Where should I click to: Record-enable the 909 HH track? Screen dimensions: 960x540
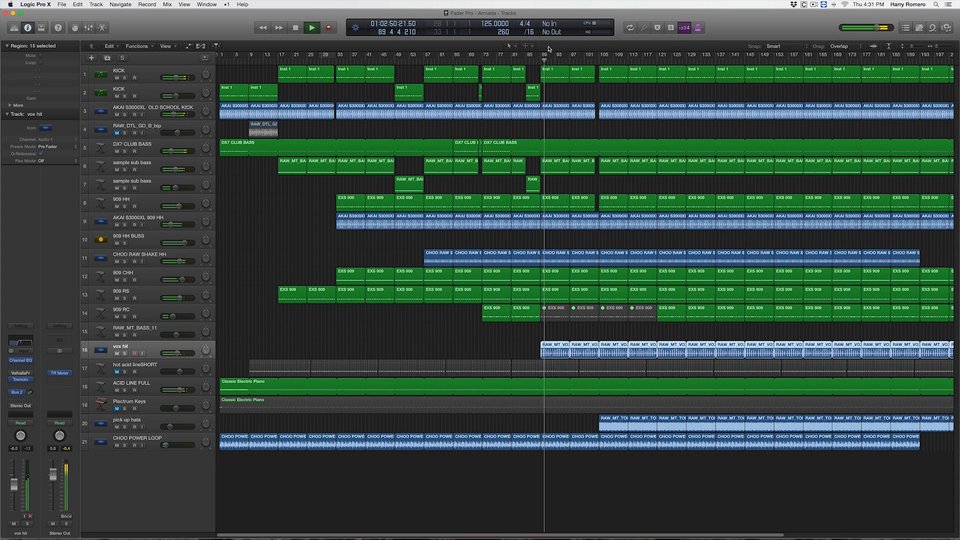coord(134,206)
